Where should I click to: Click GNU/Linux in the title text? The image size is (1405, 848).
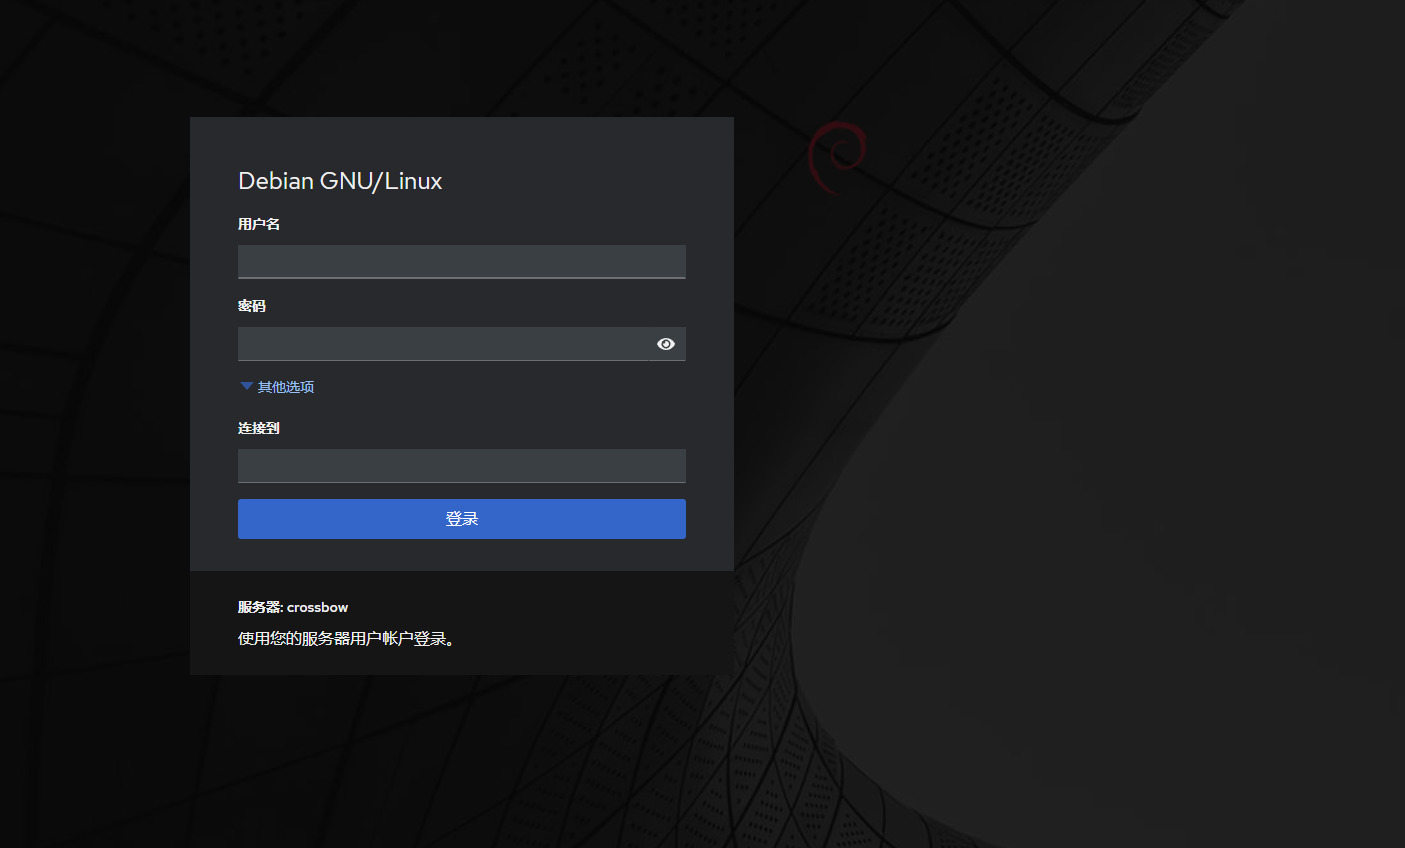[381, 181]
